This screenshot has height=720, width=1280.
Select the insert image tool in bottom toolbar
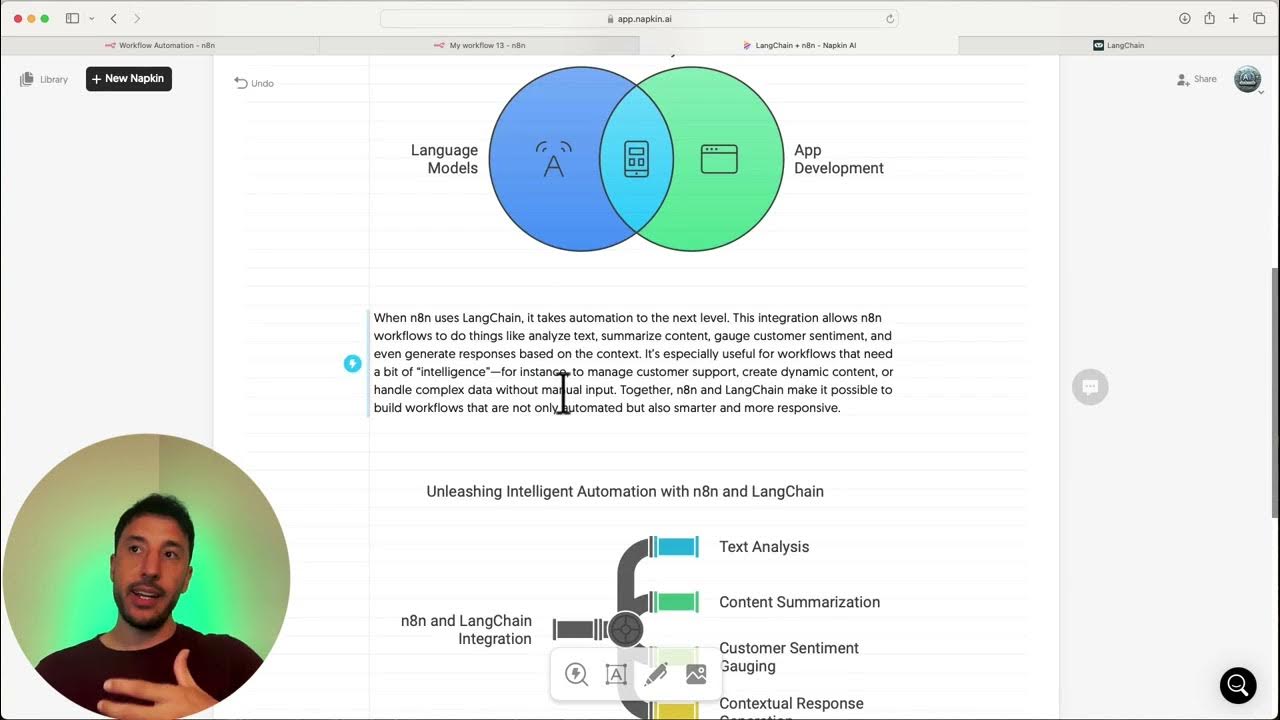[696, 674]
